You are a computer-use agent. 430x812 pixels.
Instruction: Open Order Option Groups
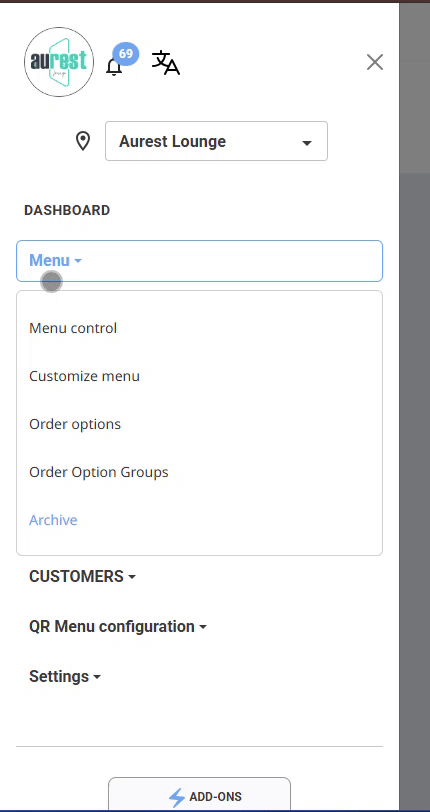[99, 472]
